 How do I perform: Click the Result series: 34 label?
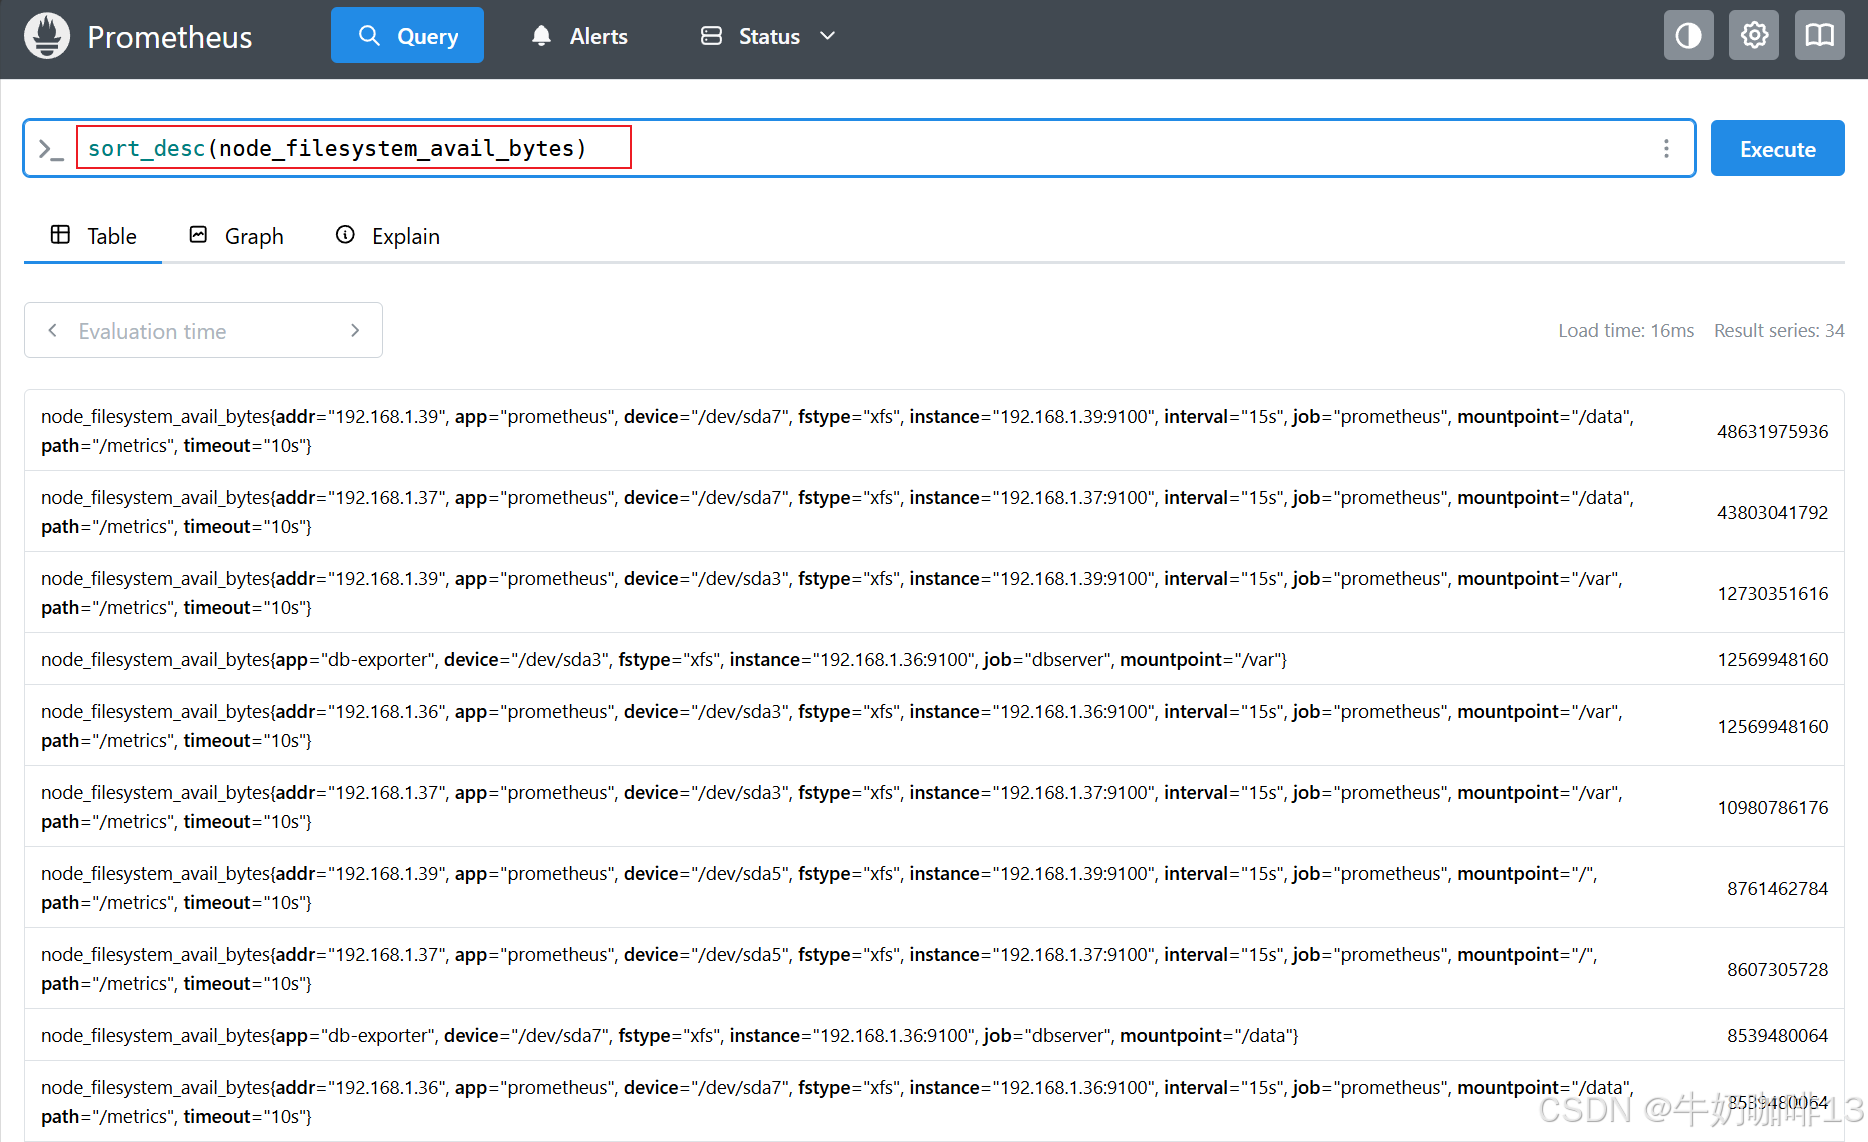pos(1779,330)
